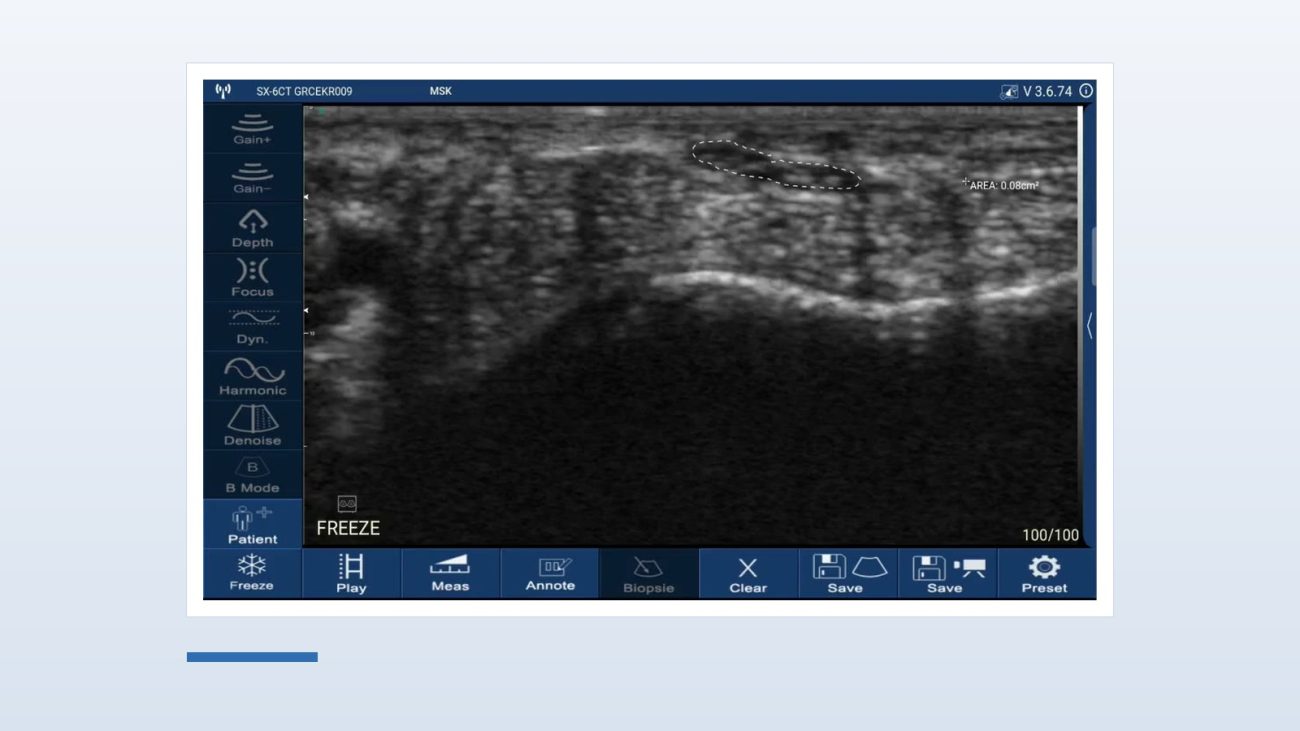Click the SX-6CT GRCEKR009 probe name
Image resolution: width=1300 pixels, height=731 pixels.
click(x=304, y=91)
